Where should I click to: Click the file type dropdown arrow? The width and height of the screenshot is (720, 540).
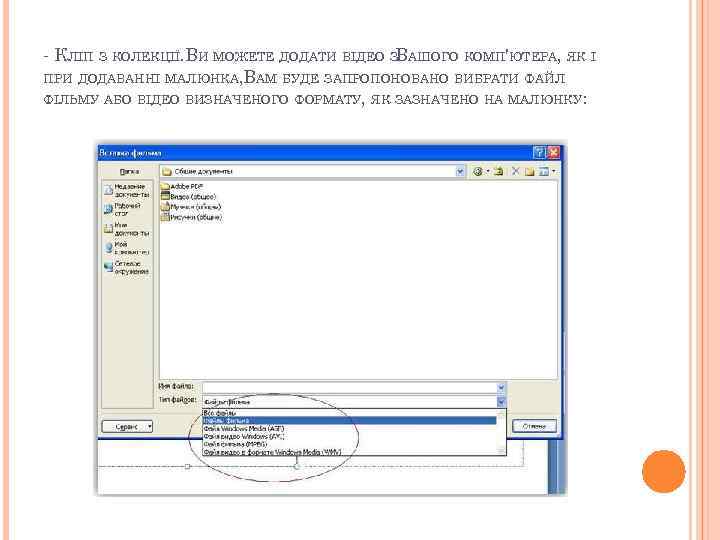point(501,402)
